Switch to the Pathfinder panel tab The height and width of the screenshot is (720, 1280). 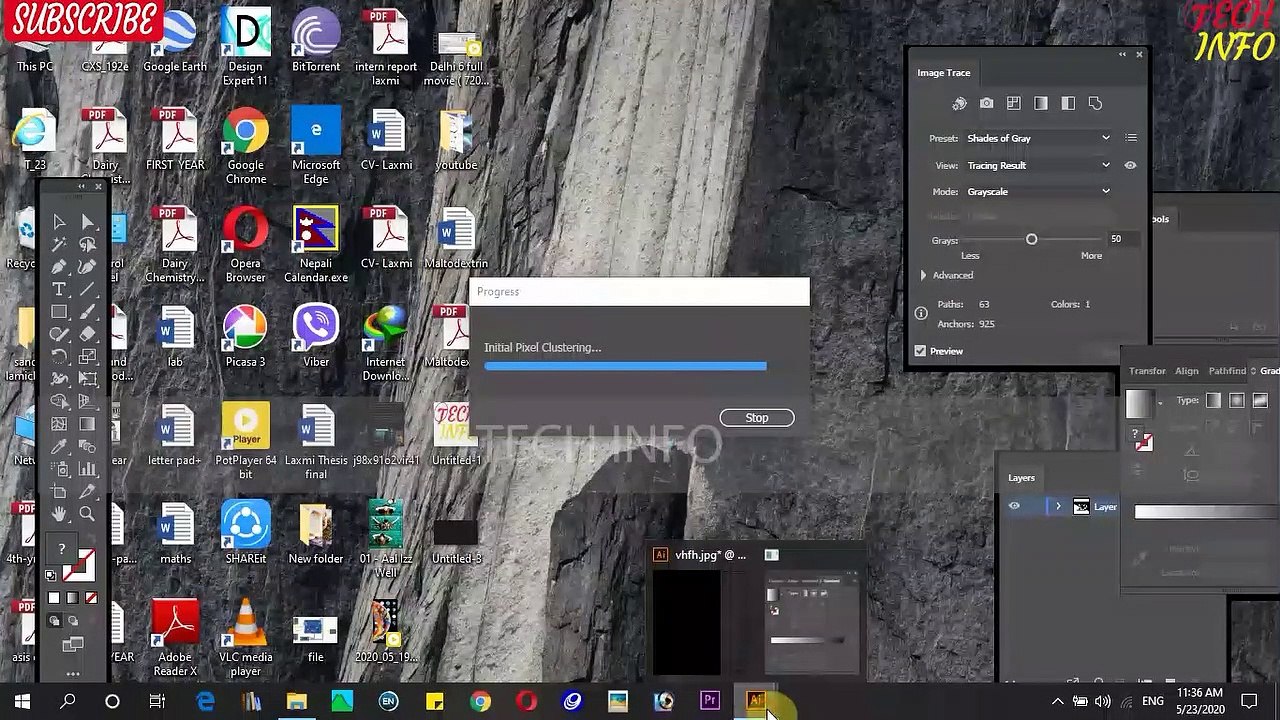(1227, 371)
